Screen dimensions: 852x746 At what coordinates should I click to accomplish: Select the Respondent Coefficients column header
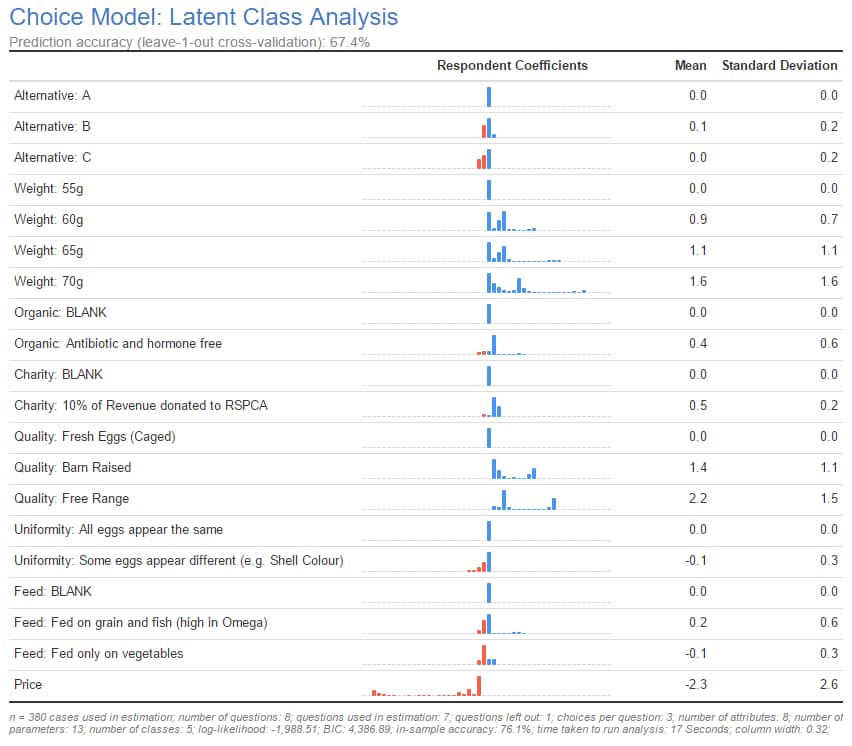pos(512,65)
